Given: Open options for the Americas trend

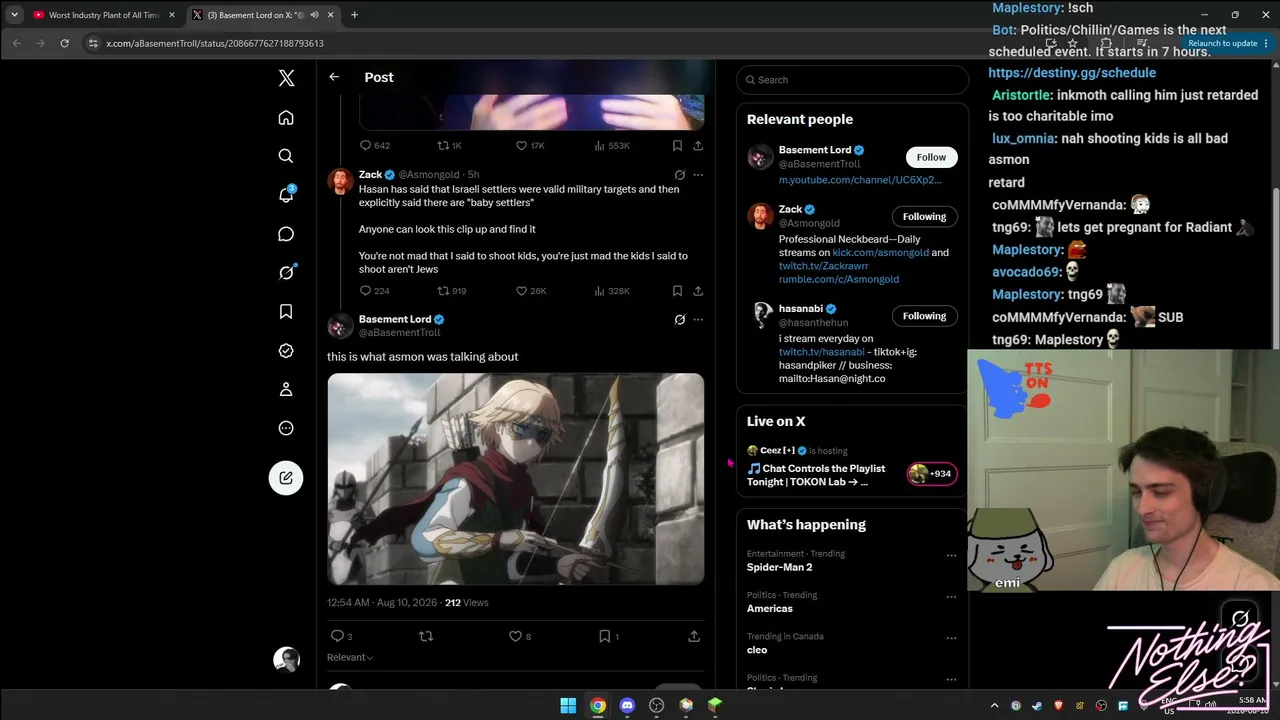Looking at the screenshot, I should point(951,597).
